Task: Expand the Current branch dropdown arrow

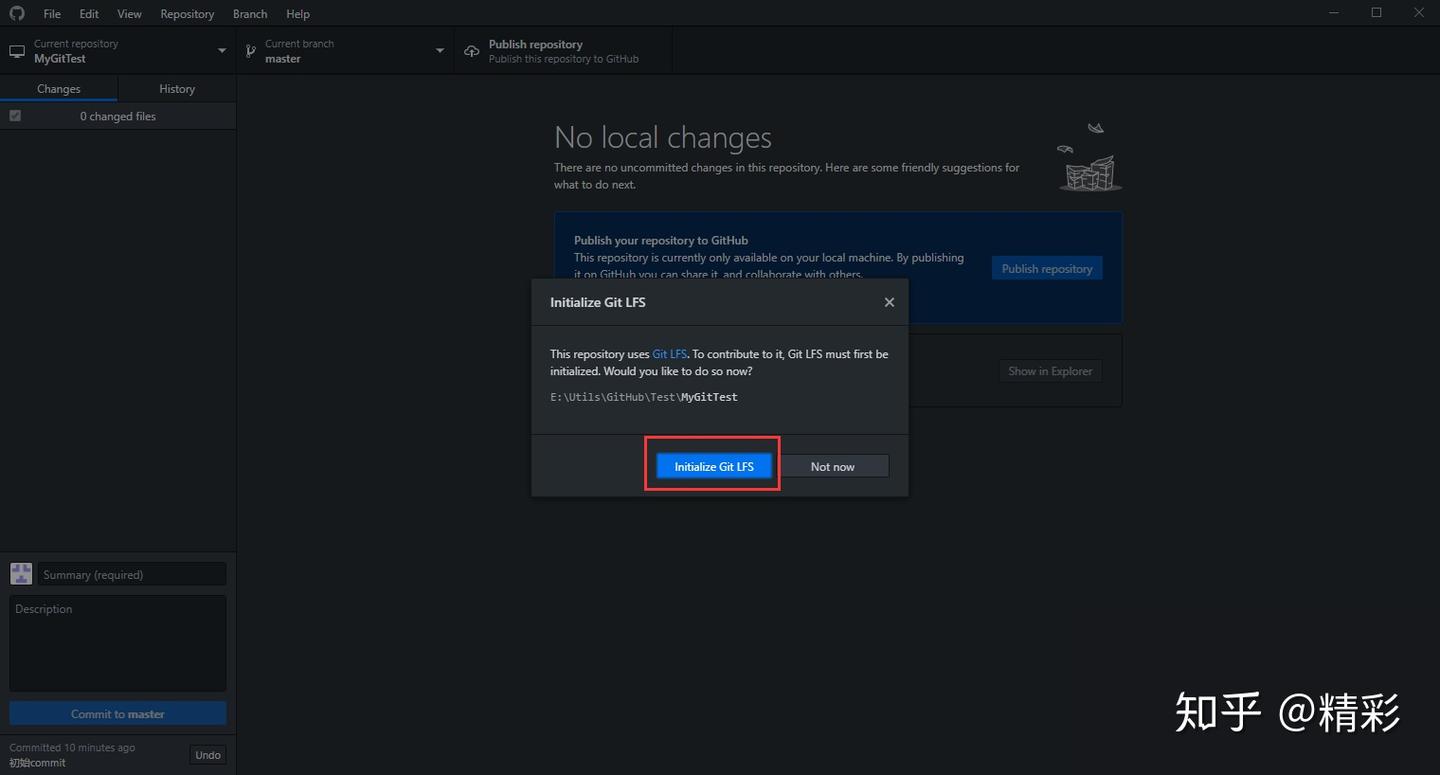Action: click(440, 51)
